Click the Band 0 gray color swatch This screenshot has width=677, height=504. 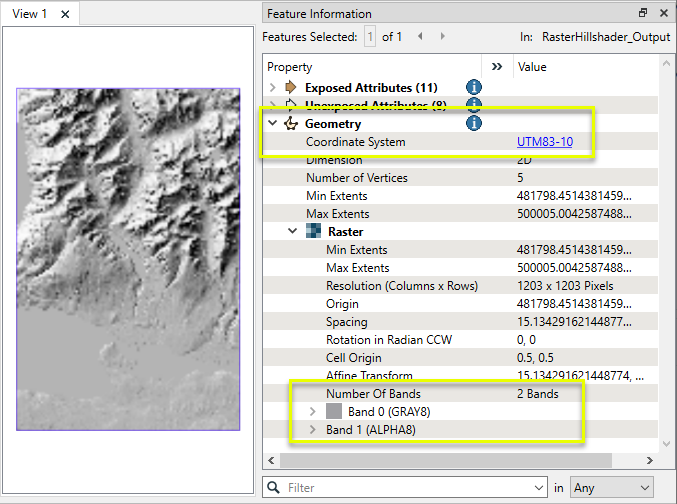click(x=333, y=412)
